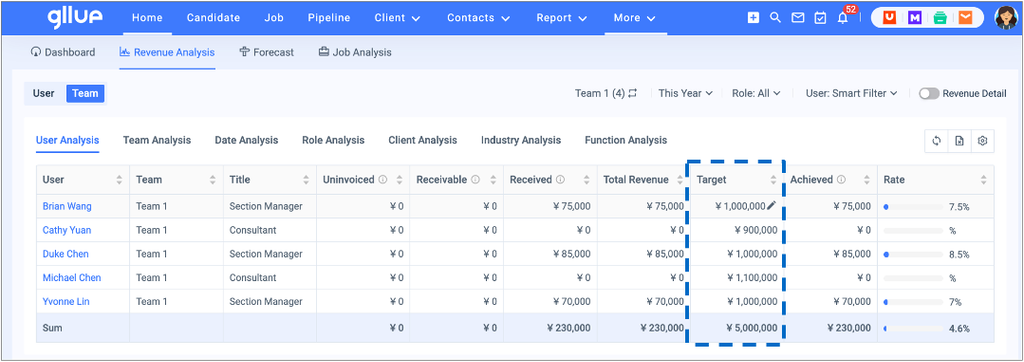
Task: Select the Team view button
Action: tap(85, 93)
